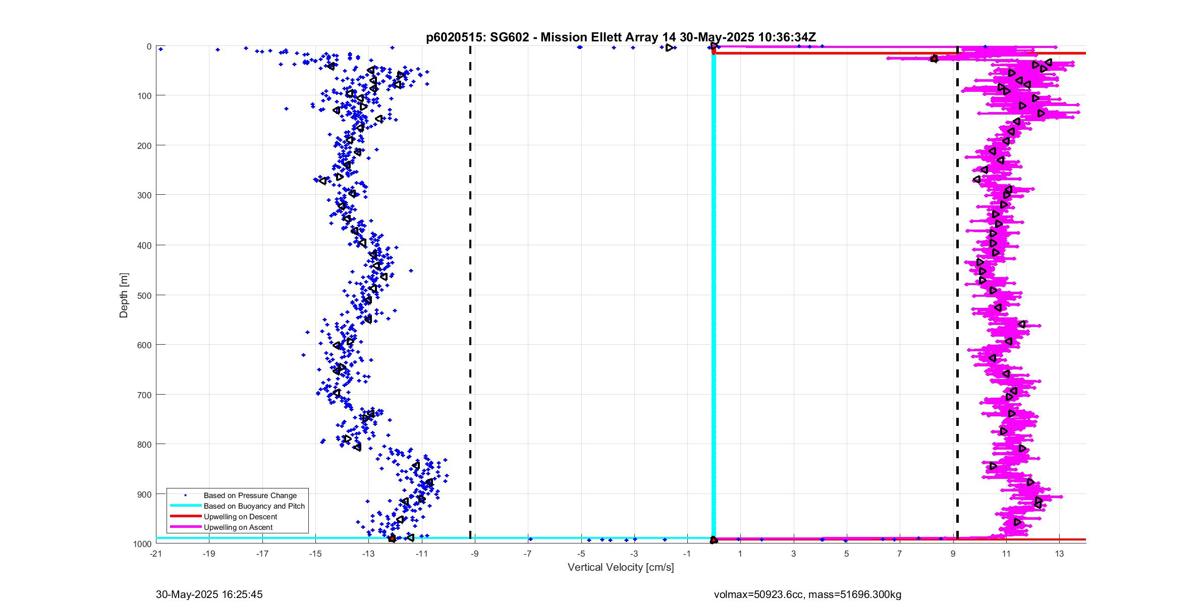Click x-axis tick label '-1'
The width and height of the screenshot is (1200, 611).
click(x=687, y=552)
